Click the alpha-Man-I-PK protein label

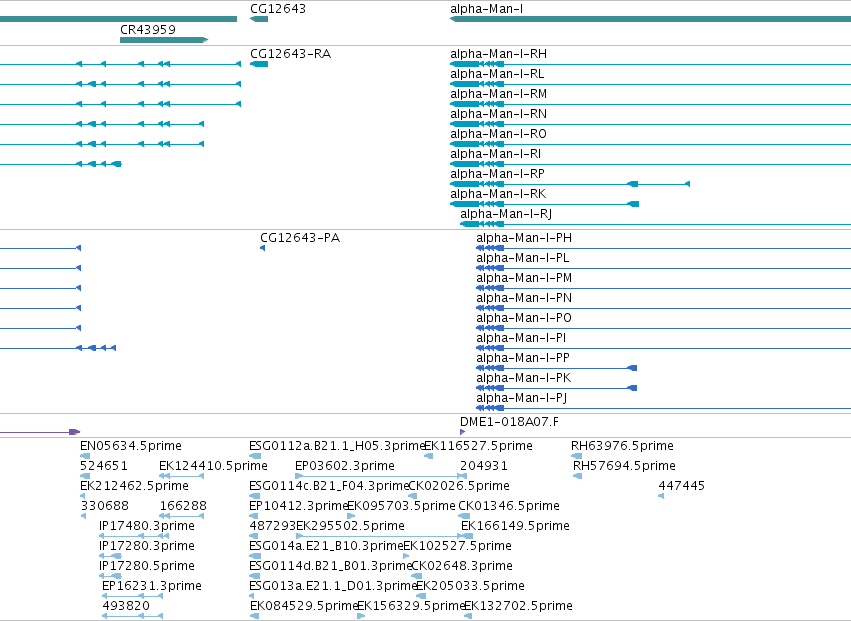coord(524,378)
